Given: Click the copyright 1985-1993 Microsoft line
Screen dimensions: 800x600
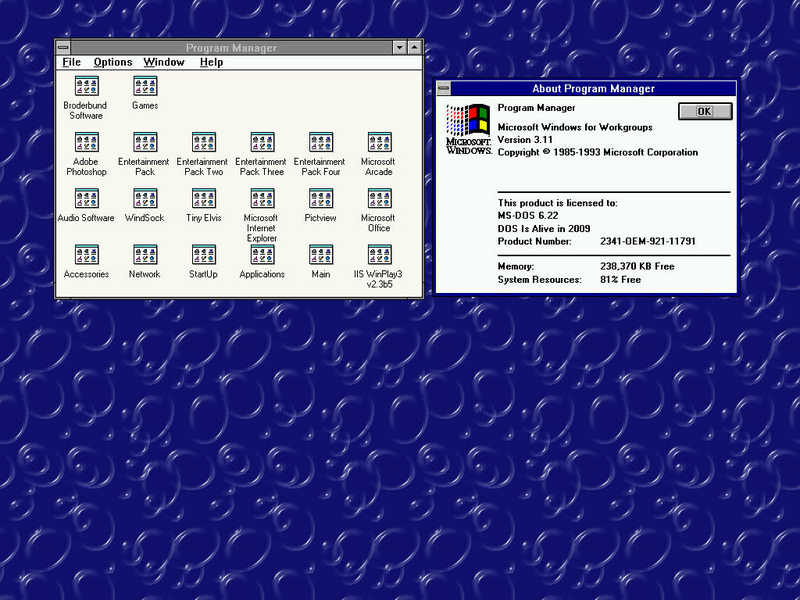Looking at the screenshot, I should 598,152.
